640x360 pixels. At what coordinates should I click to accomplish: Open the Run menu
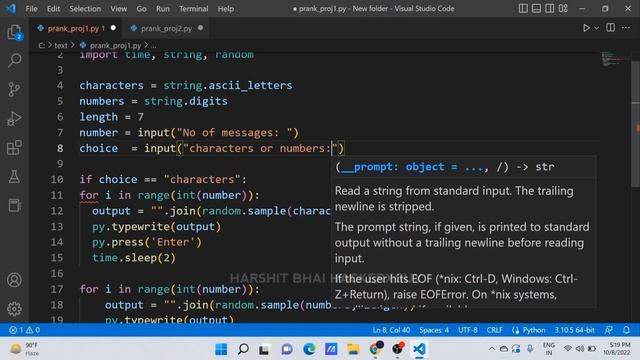click(x=162, y=9)
